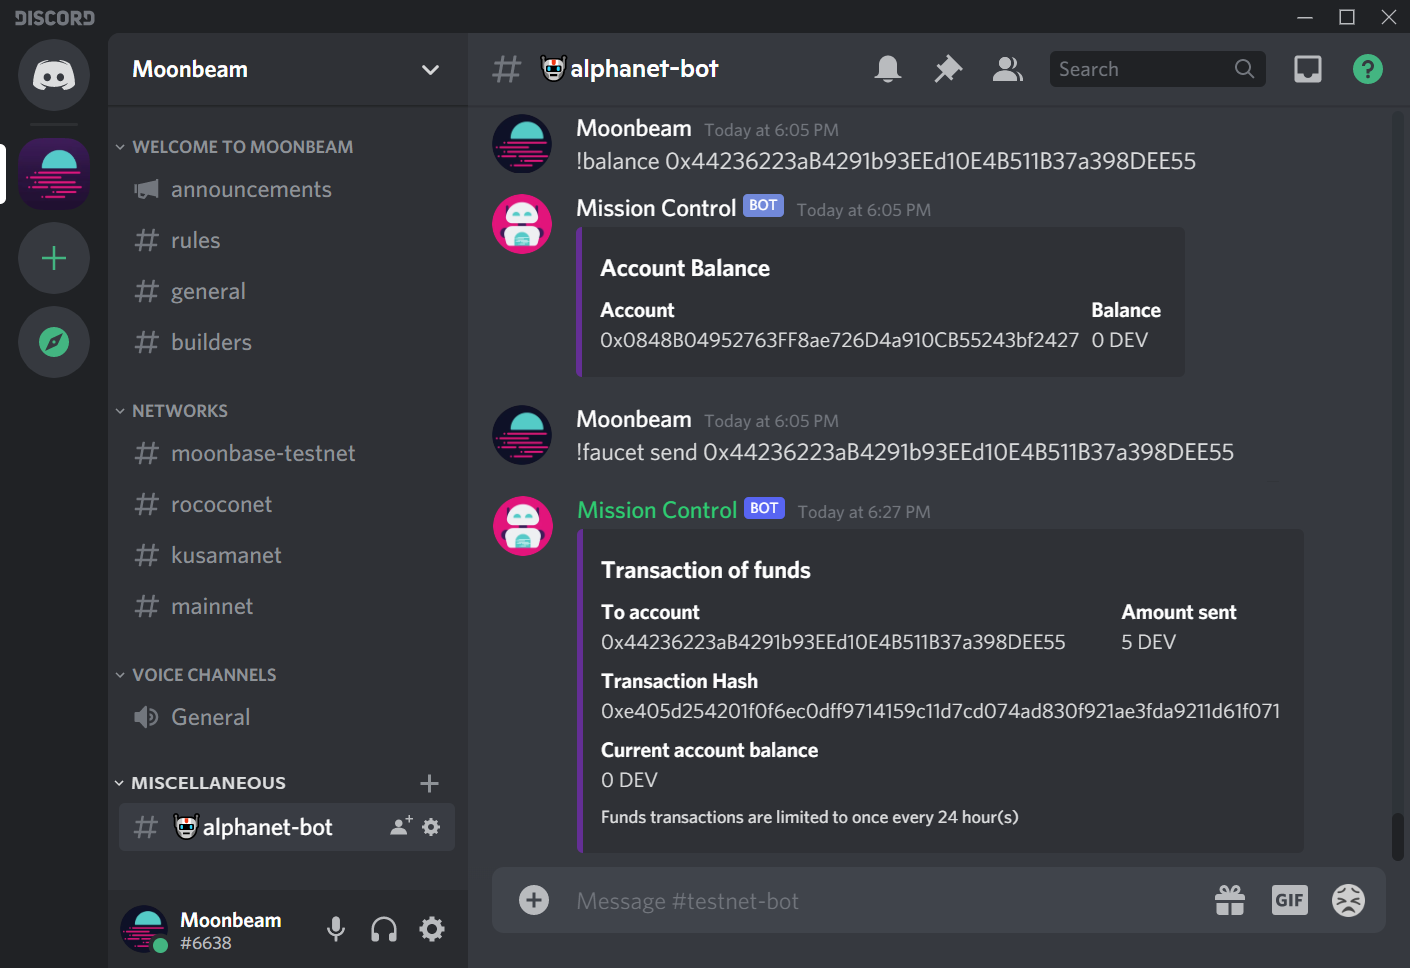
Task: Open the GIF picker button
Action: tap(1290, 900)
